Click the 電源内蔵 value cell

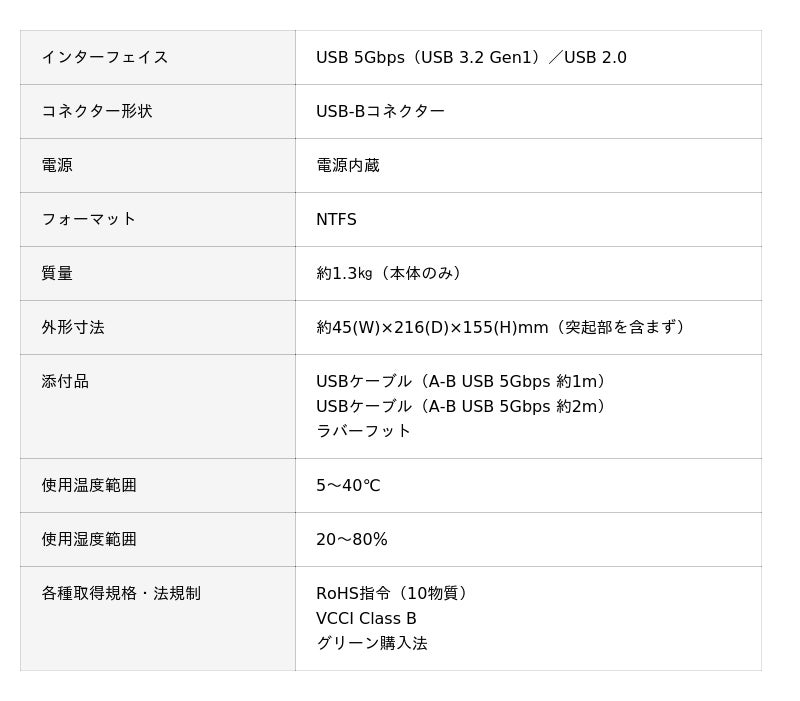tap(348, 166)
